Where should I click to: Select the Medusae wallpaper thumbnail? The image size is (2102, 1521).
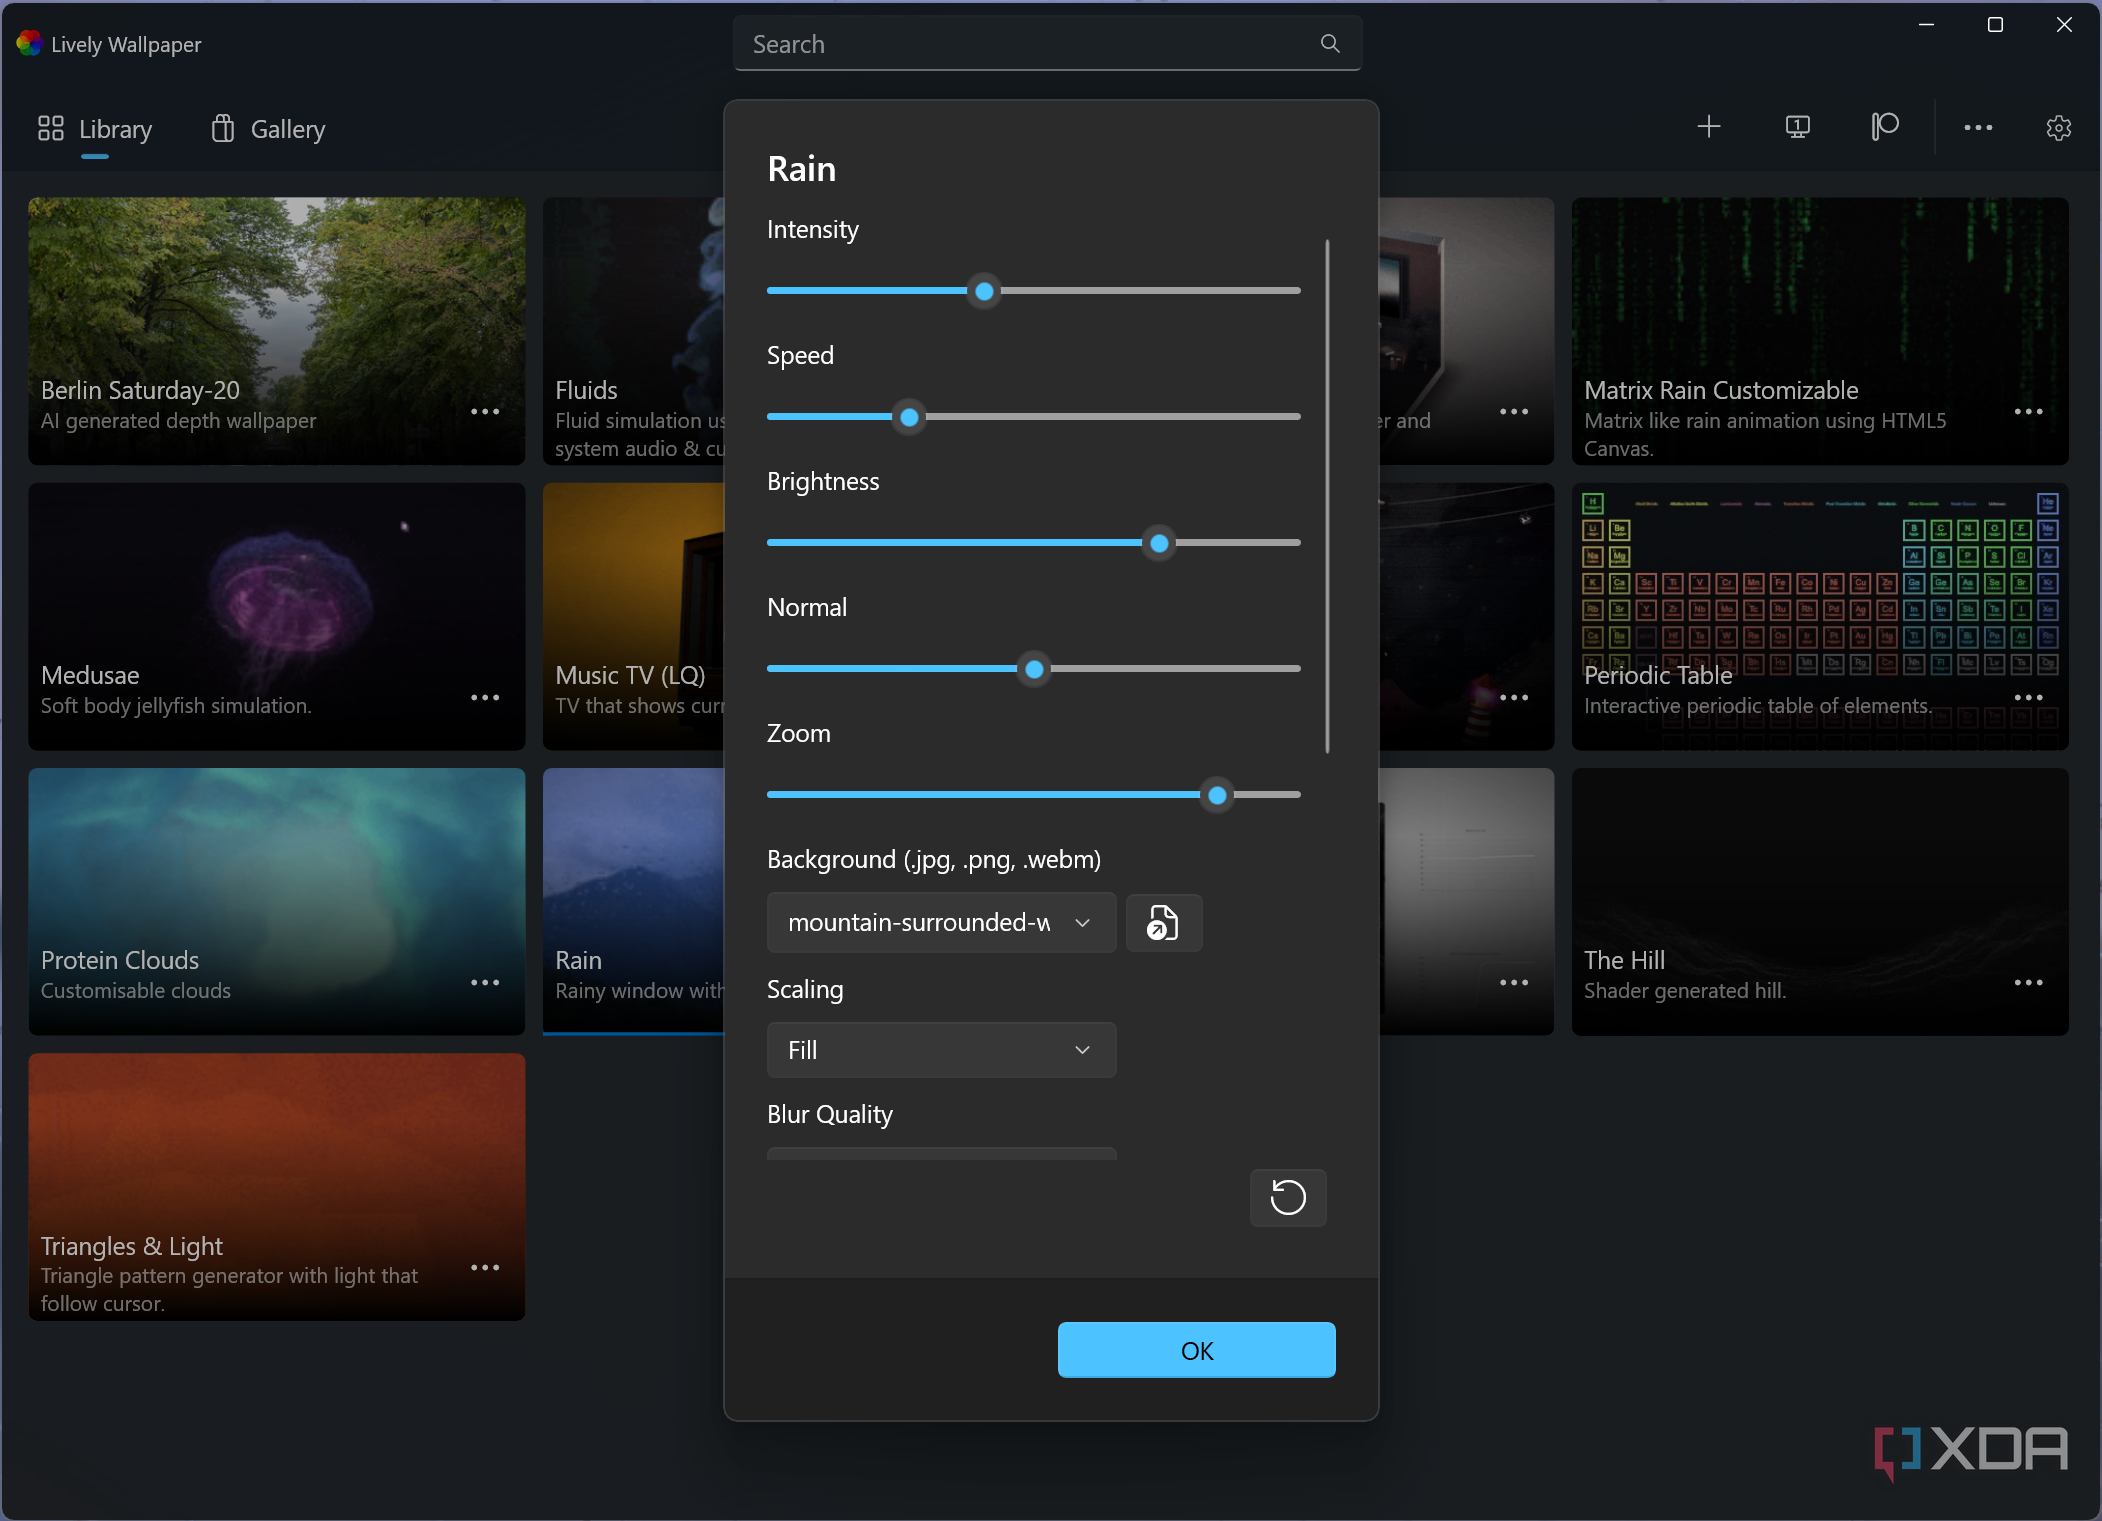(276, 600)
